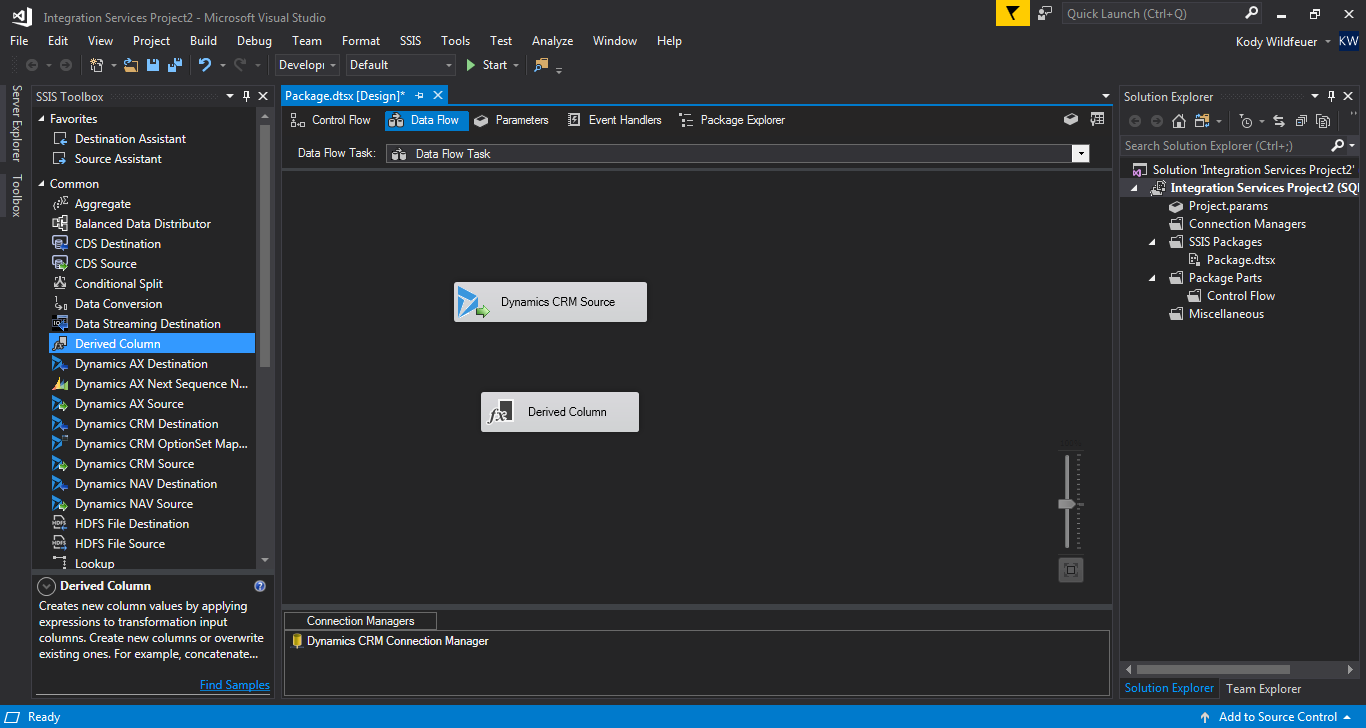The image size is (1366, 728).
Task: Open the Default platform dropdown
Action: click(x=449, y=65)
